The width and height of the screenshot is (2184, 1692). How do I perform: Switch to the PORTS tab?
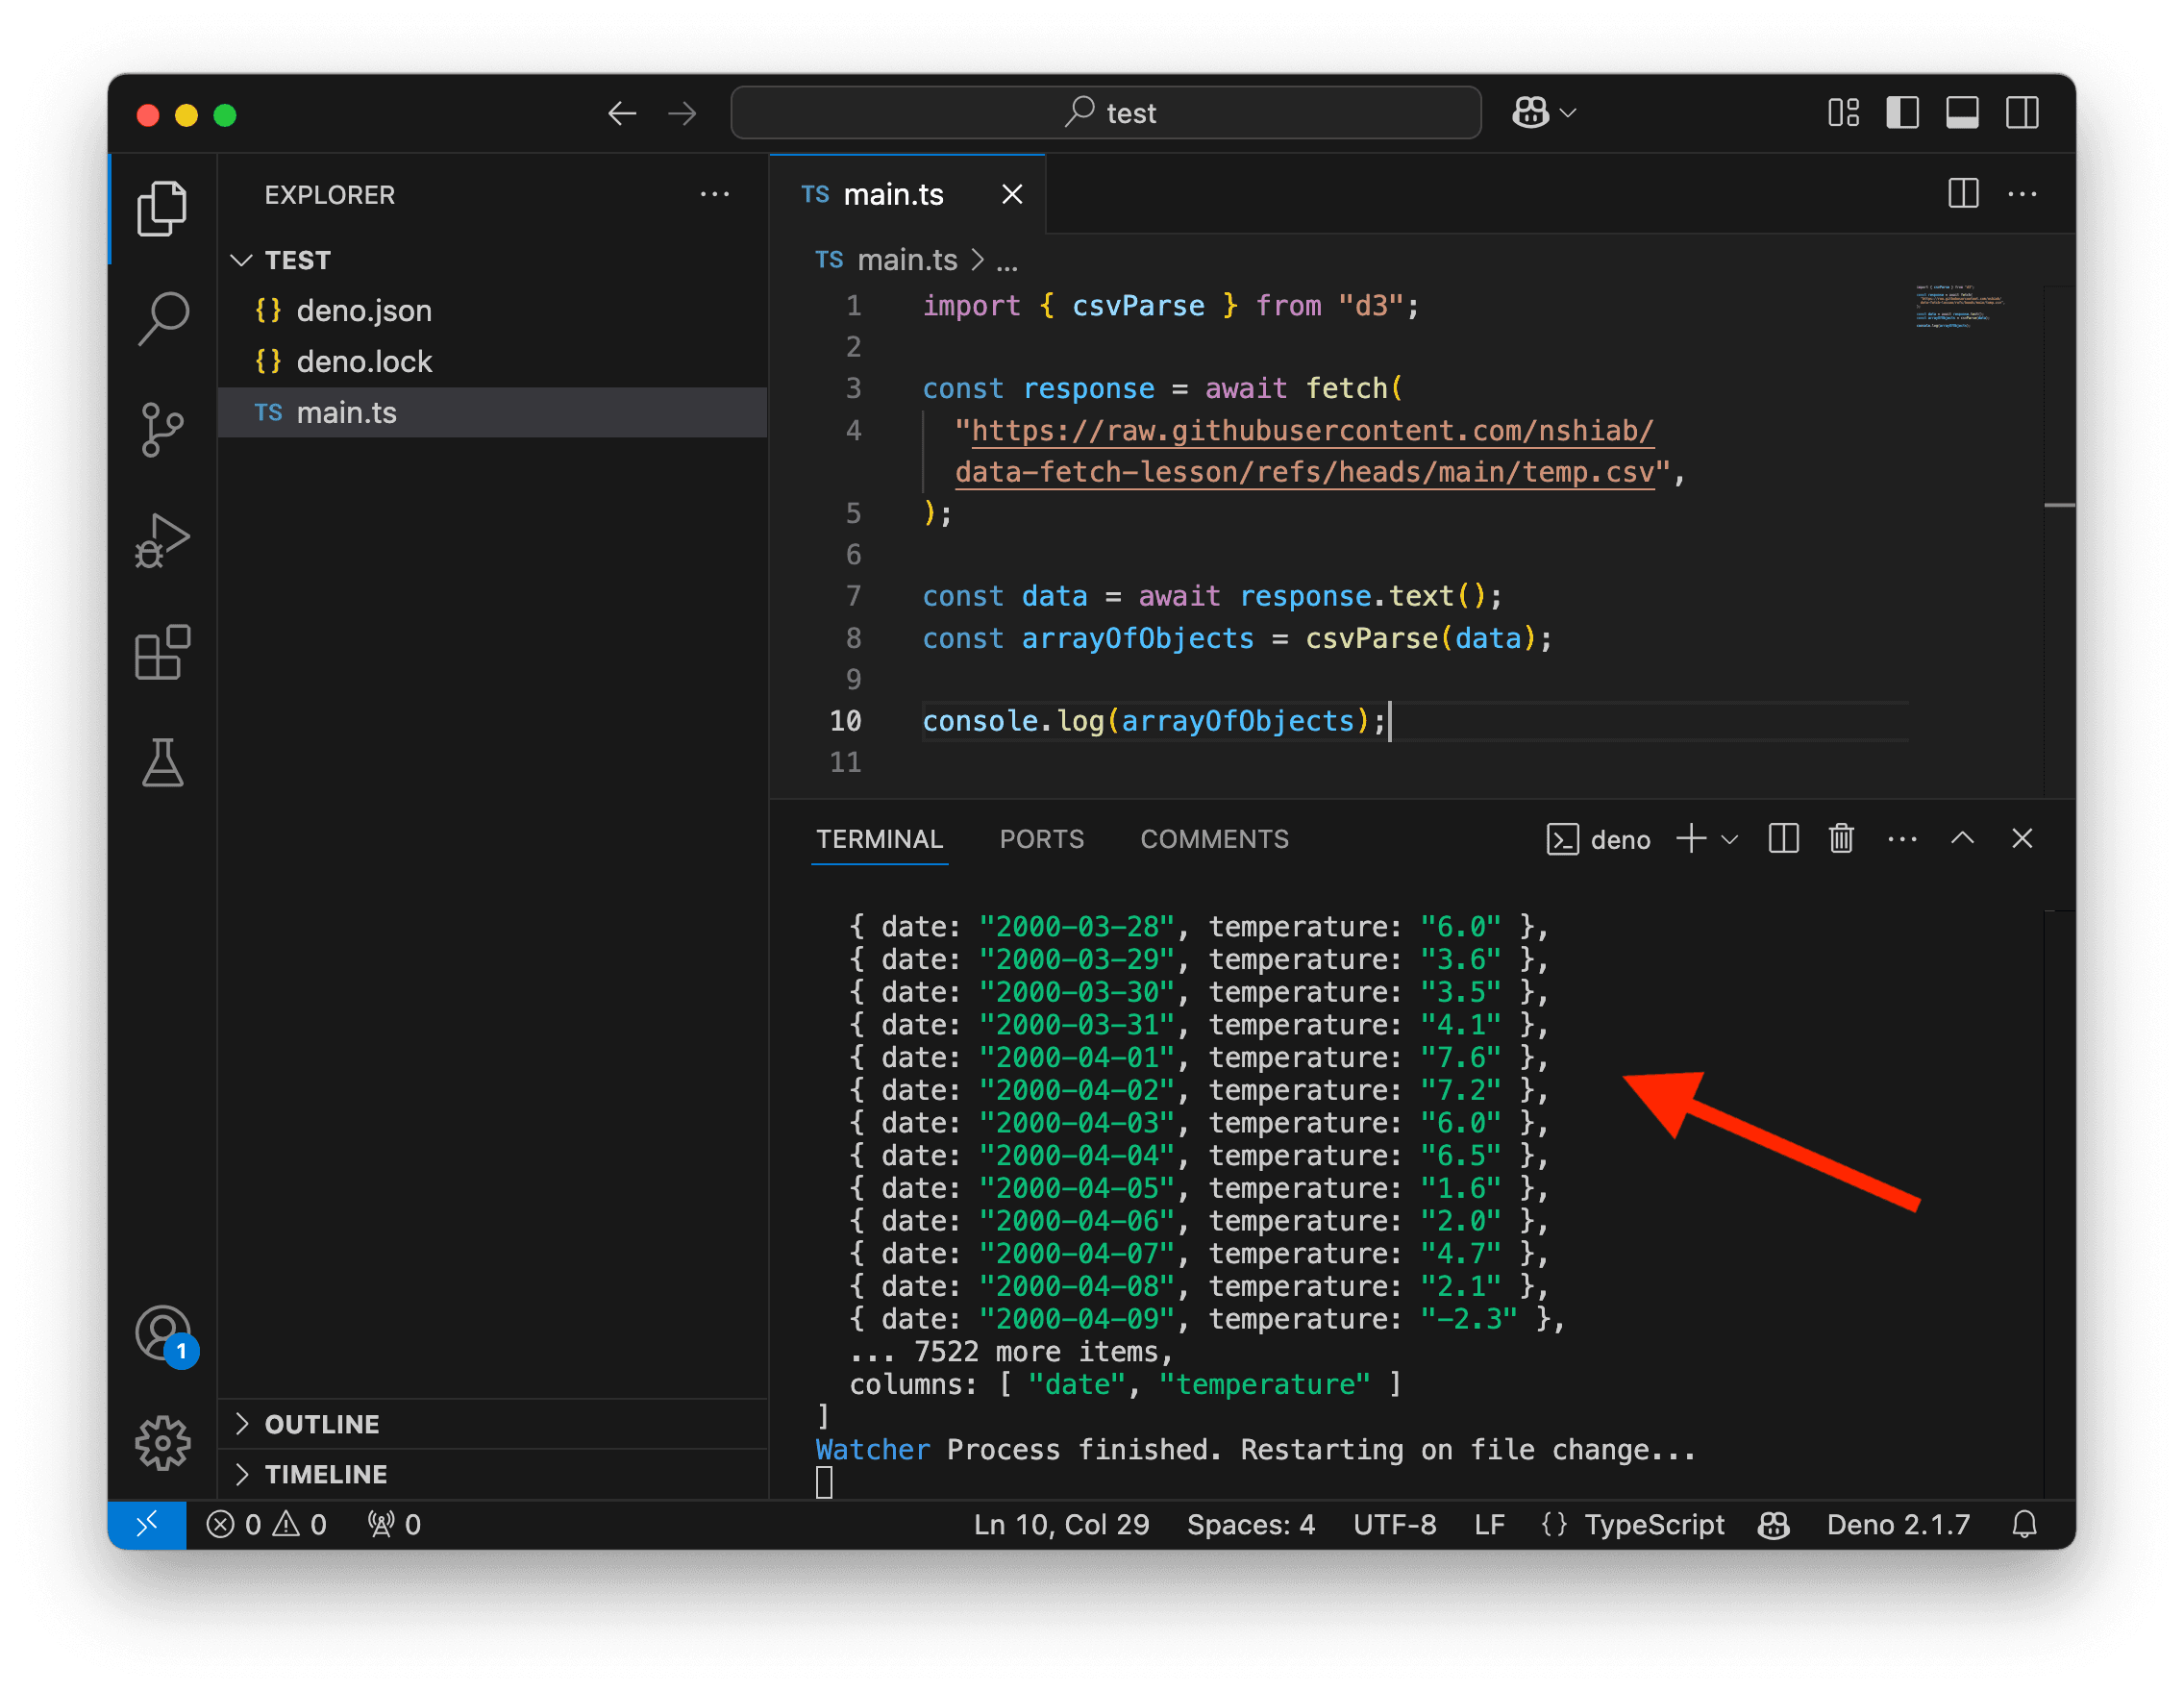1041,839
